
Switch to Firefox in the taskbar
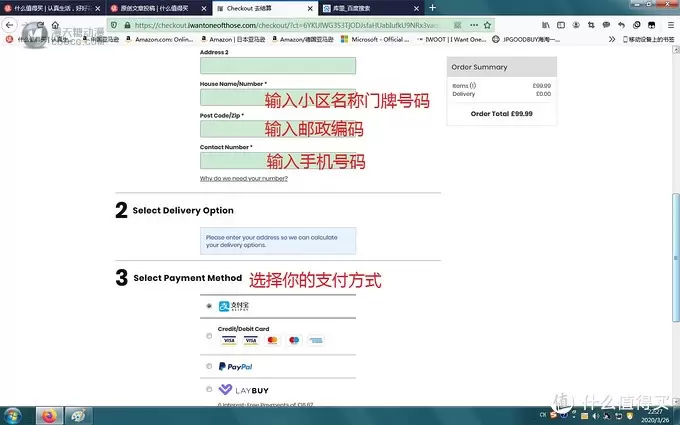49,416
